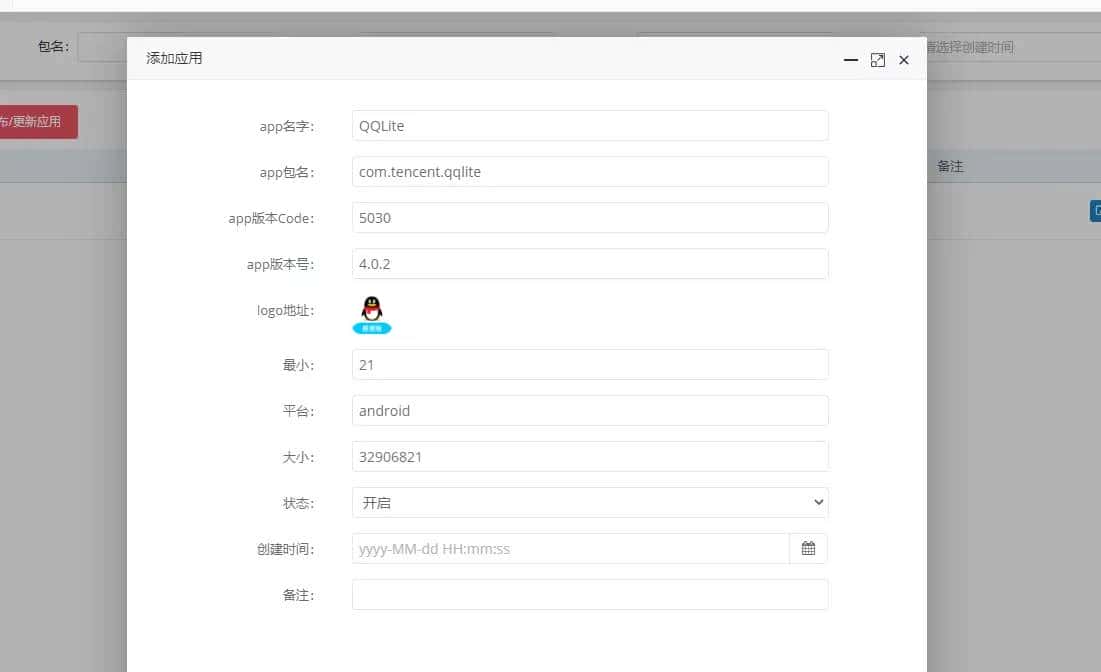This screenshot has height=672, width=1101.
Task: Maximize the 添加应用 dialog window
Action: [878, 60]
